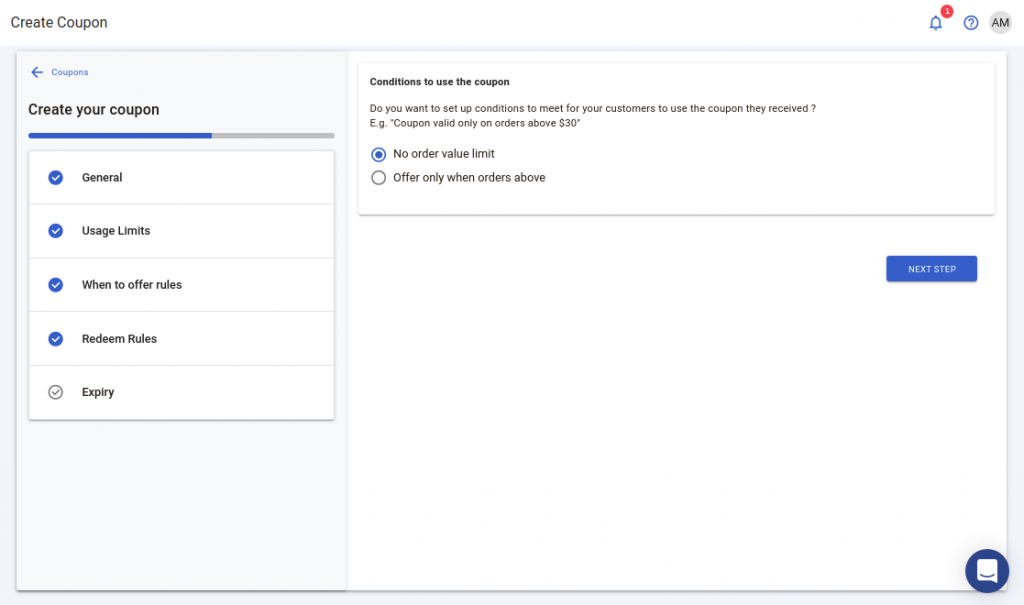Open the Redeem Rules step

pos(182,338)
